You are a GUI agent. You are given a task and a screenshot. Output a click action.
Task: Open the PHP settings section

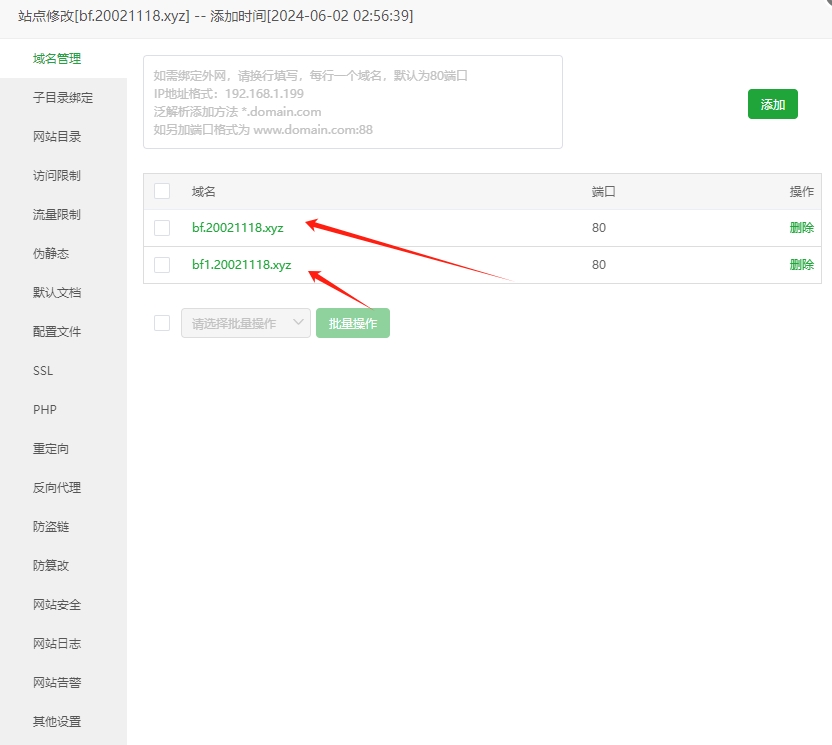point(46,409)
